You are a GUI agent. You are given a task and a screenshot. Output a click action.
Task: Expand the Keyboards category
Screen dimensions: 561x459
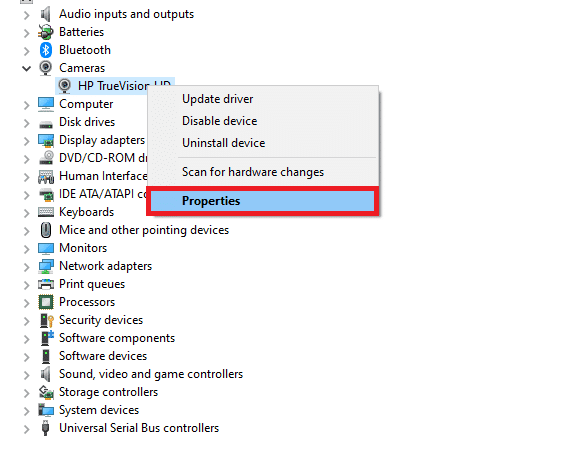[26, 213]
